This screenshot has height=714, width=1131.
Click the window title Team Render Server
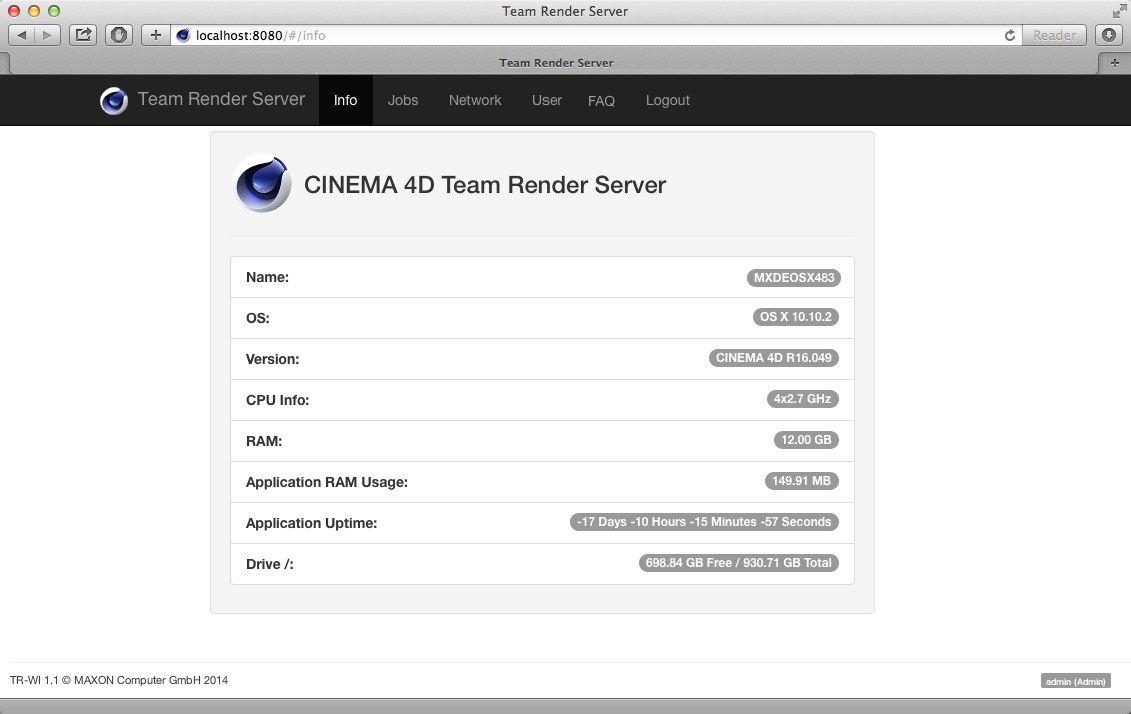(x=565, y=11)
